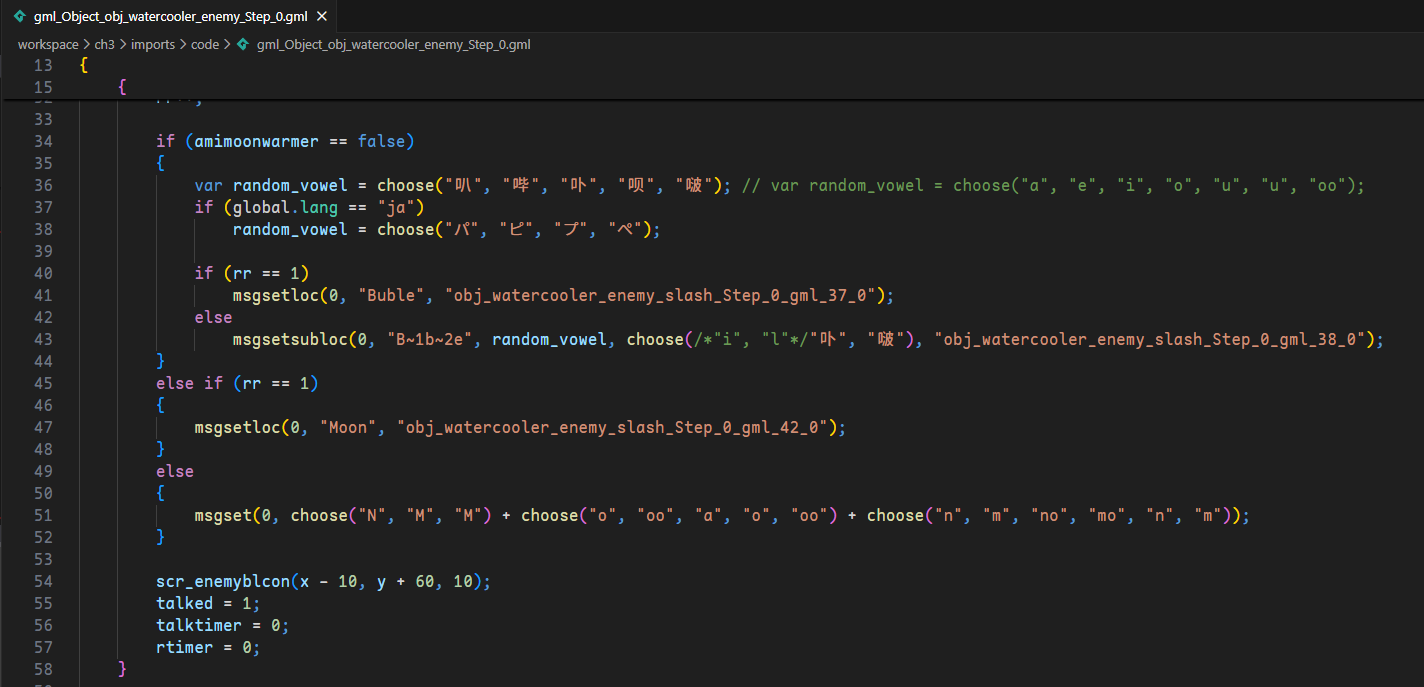Click the string ending in gml_42_0
Screen dimensions: 1424x687
click(x=611, y=427)
